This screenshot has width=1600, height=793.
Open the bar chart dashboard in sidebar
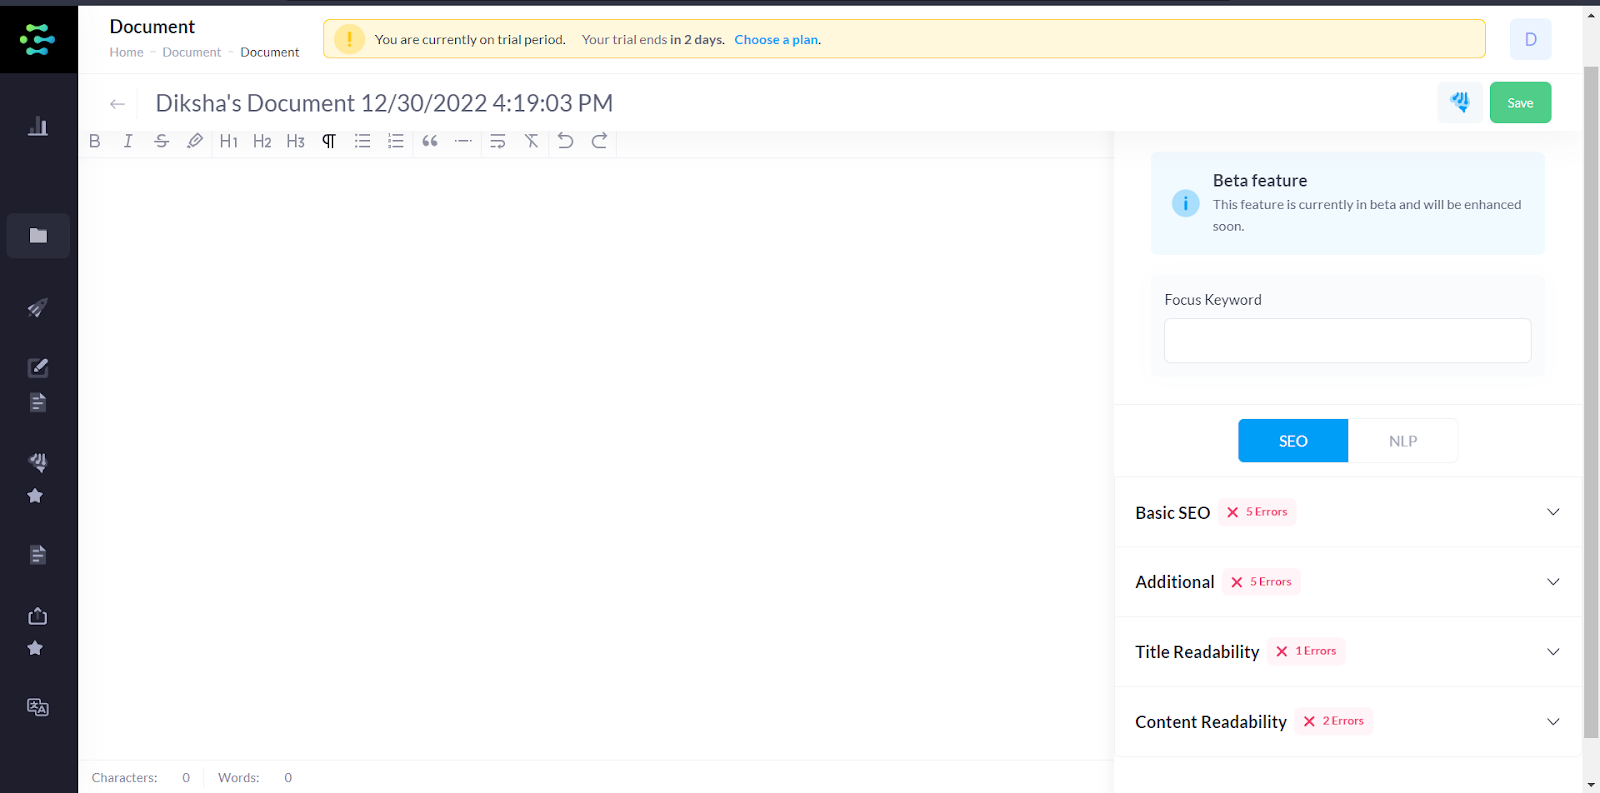click(x=38, y=126)
